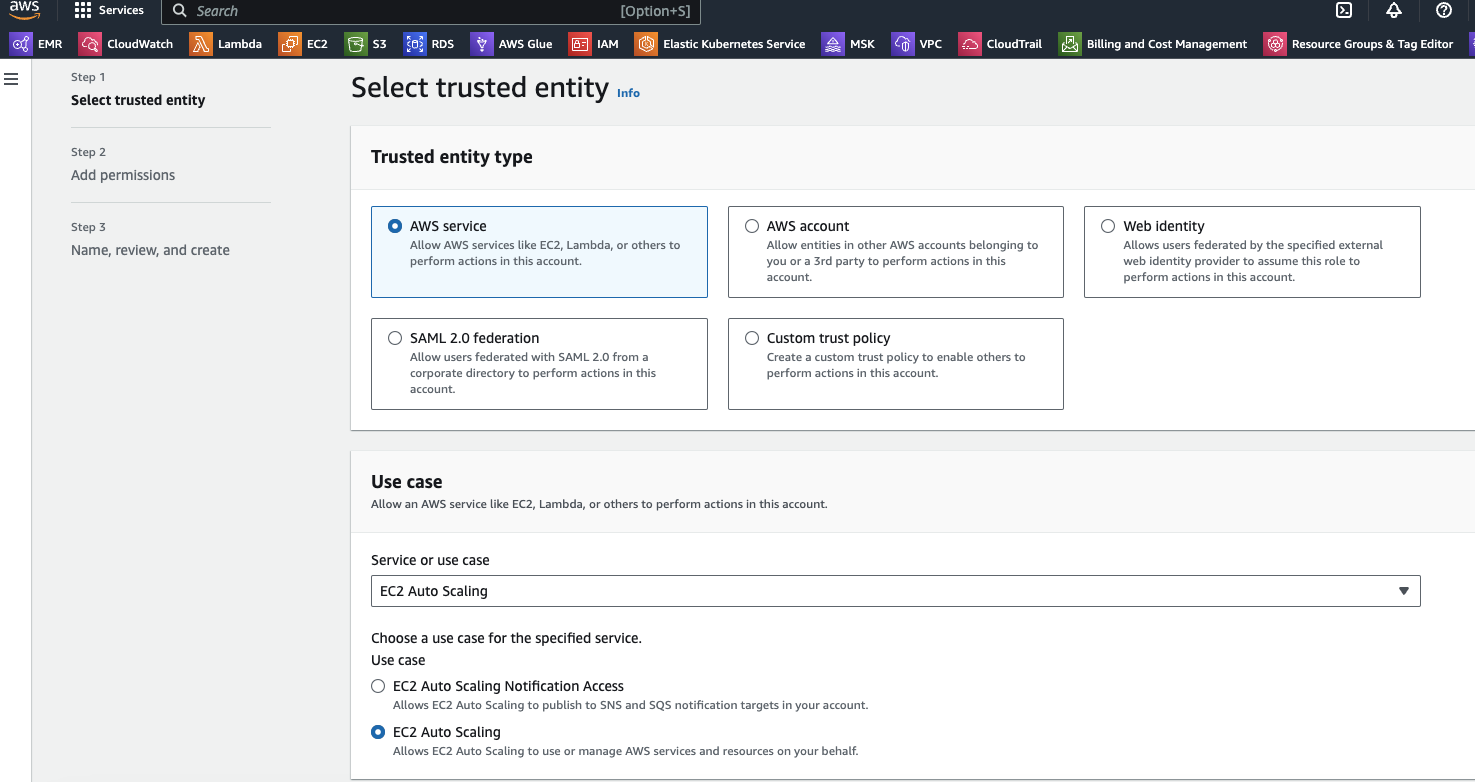Select the AWS account radio button

pyautogui.click(x=751, y=226)
